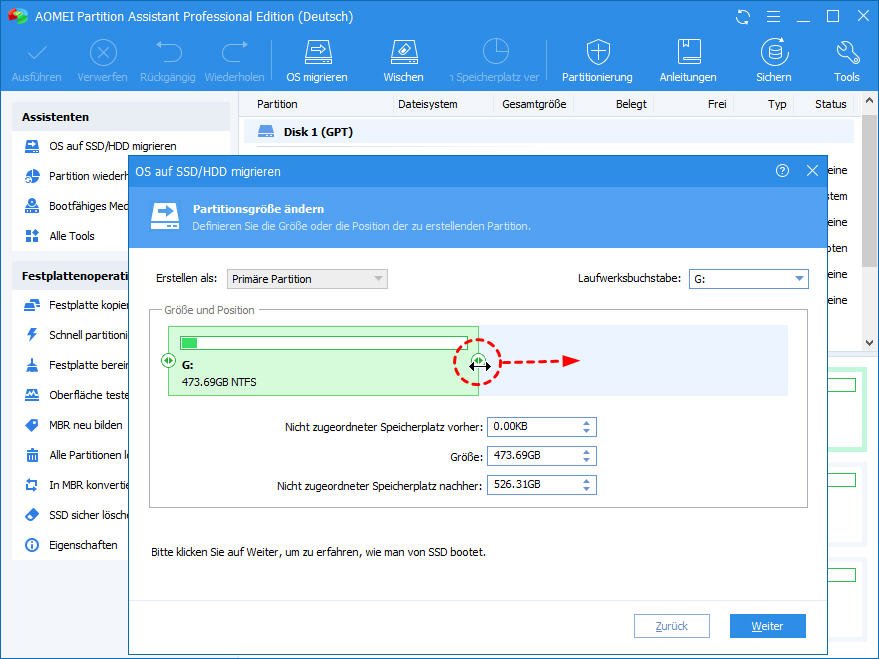This screenshot has width=879, height=659.
Task: Click the Status column header
Action: (x=831, y=104)
